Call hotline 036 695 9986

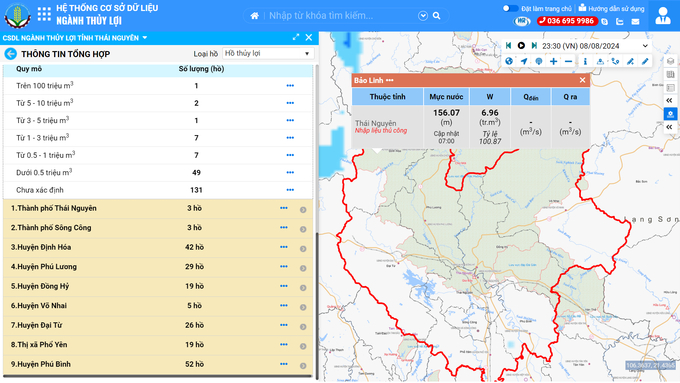tap(567, 21)
